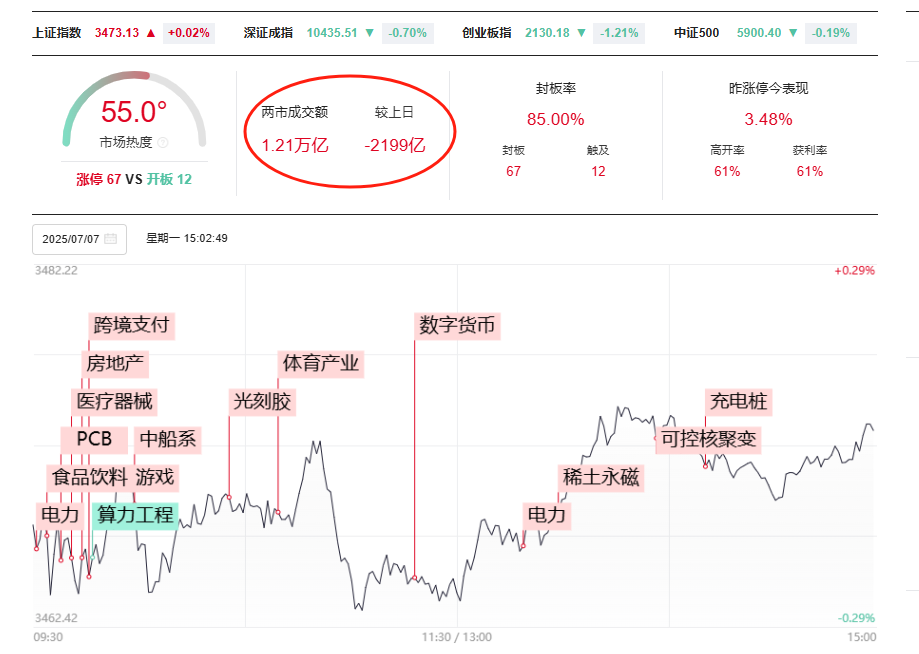
Task: Click the 星期一 15:02:49 timestamp
Action: [186, 239]
